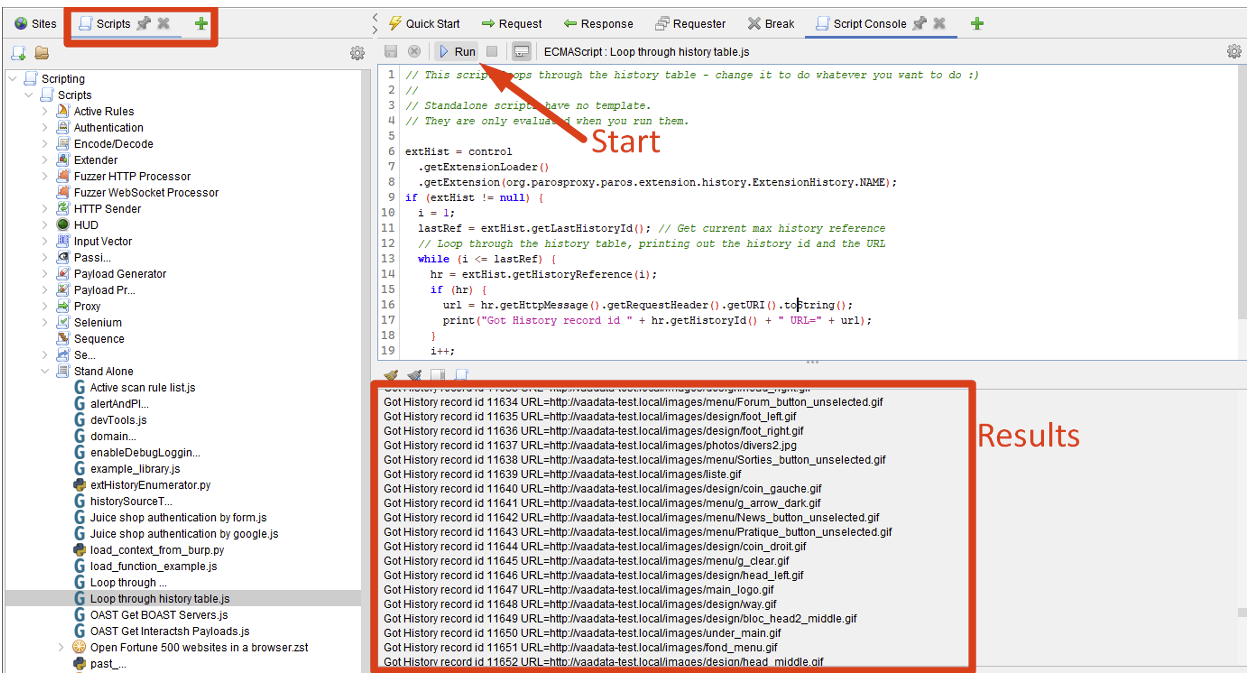The height and width of the screenshot is (682, 1254).
Task: Toggle clear output on script run
Action: point(414,374)
